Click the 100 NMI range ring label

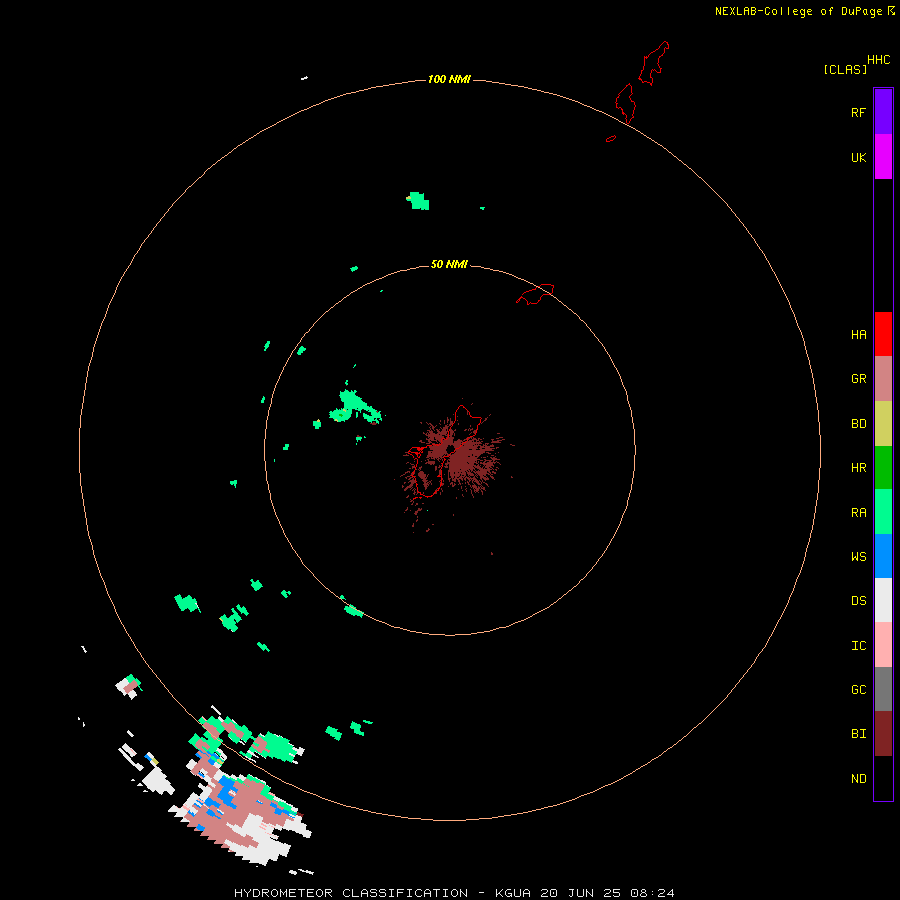(449, 79)
